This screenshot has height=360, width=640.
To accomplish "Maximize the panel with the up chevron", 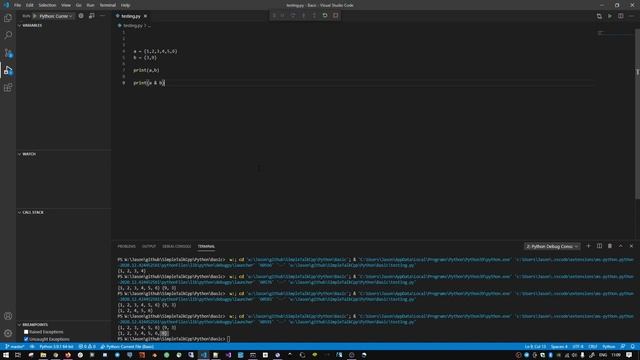I will (x=620, y=246).
